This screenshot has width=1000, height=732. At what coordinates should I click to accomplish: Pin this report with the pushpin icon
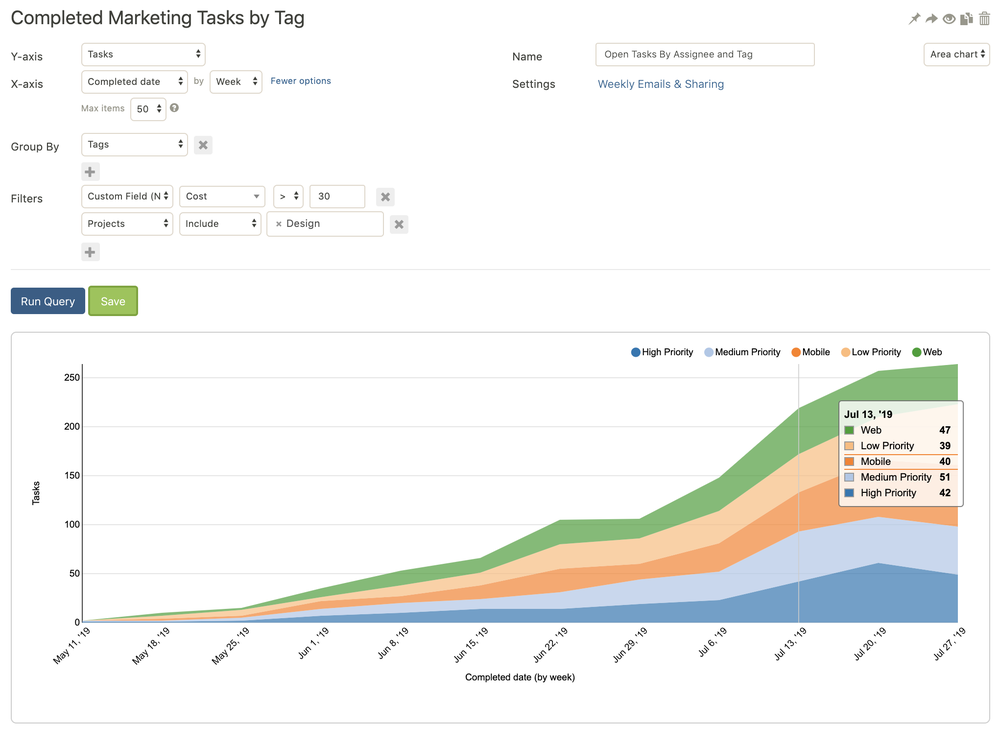pyautogui.click(x=914, y=19)
